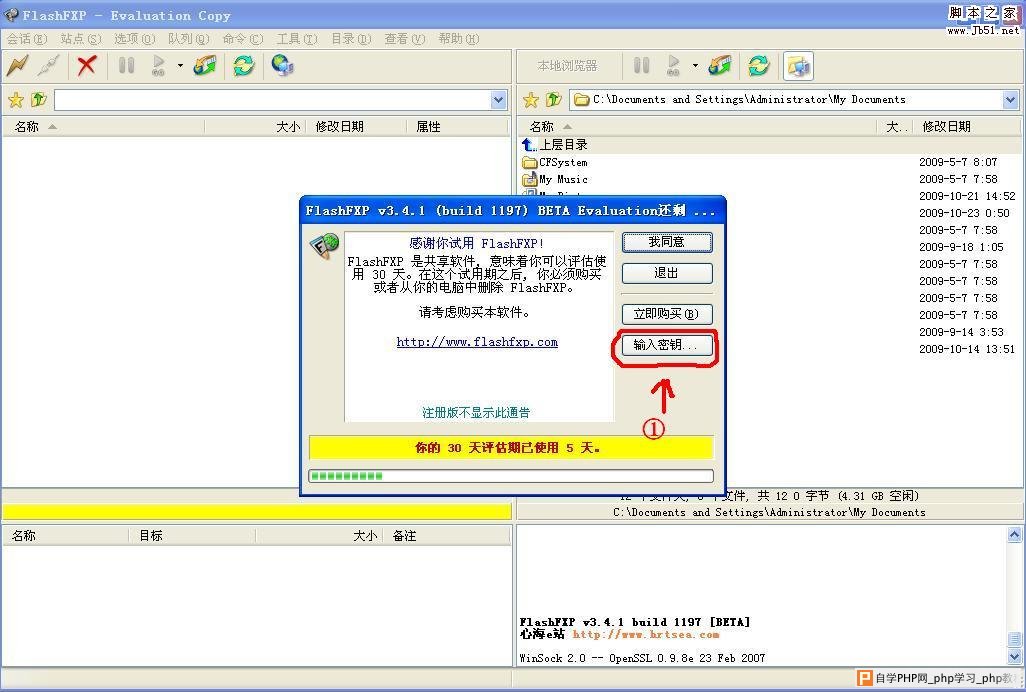Viewport: 1026px width, 692px height.
Task: Click log scrollbar up arrow
Action: point(1014,534)
